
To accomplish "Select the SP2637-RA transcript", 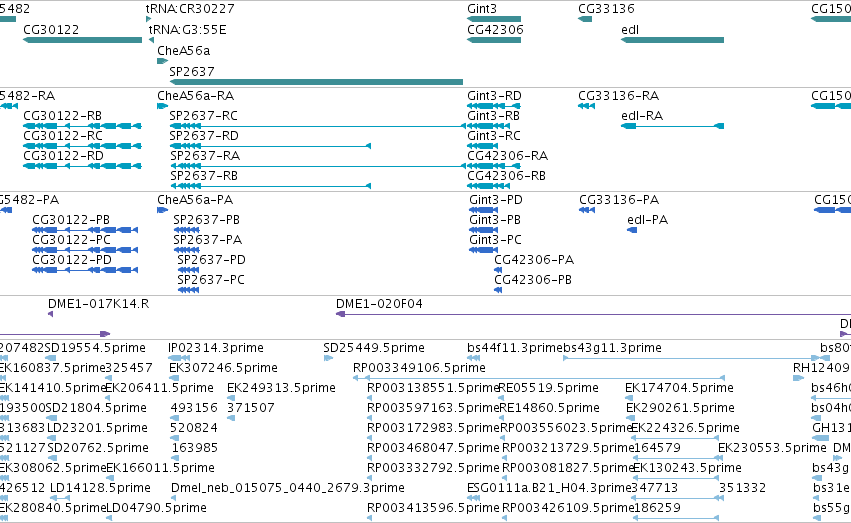I will (318, 166).
